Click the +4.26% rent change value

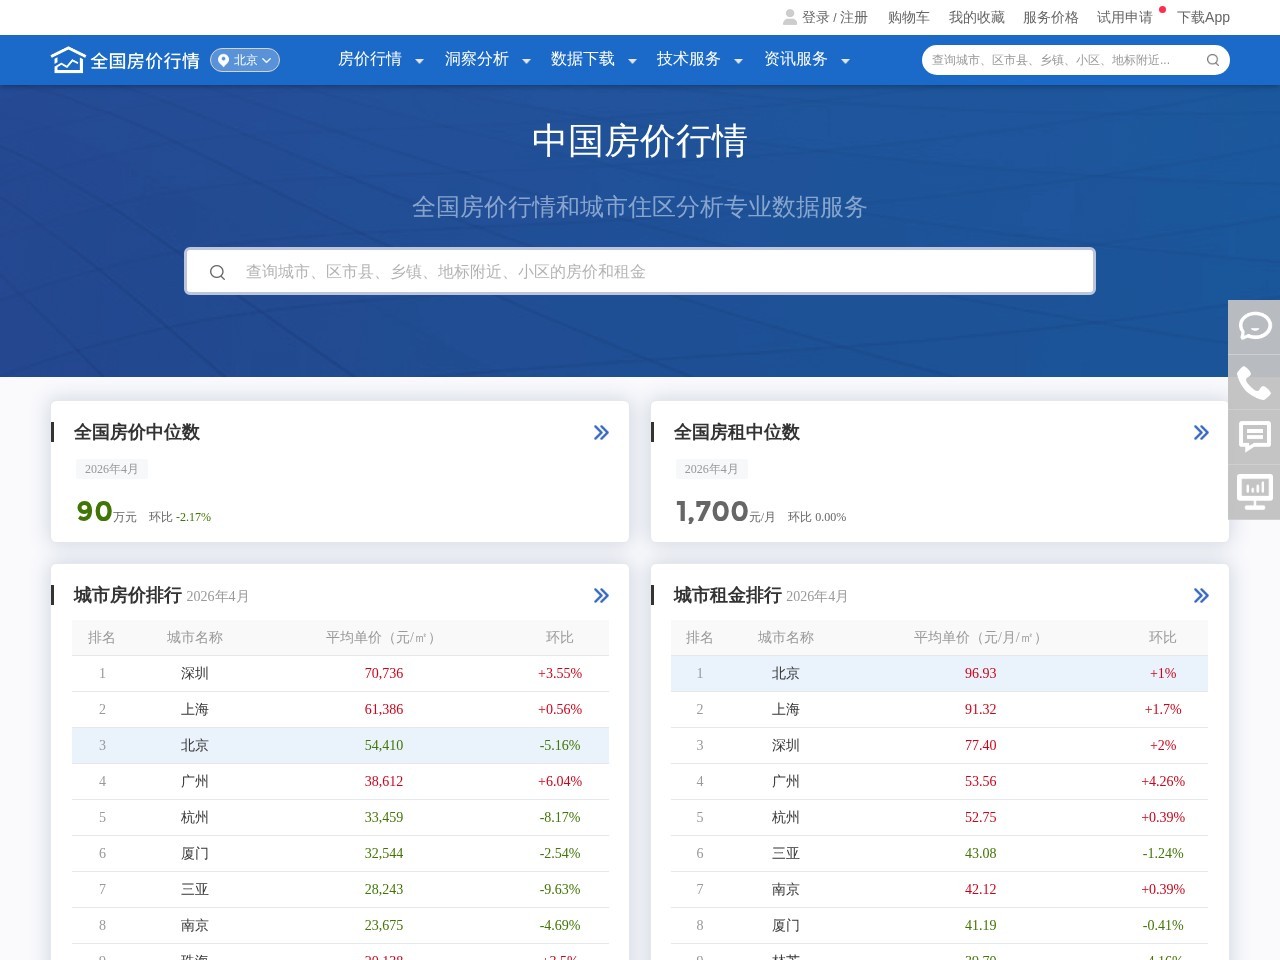(1163, 781)
